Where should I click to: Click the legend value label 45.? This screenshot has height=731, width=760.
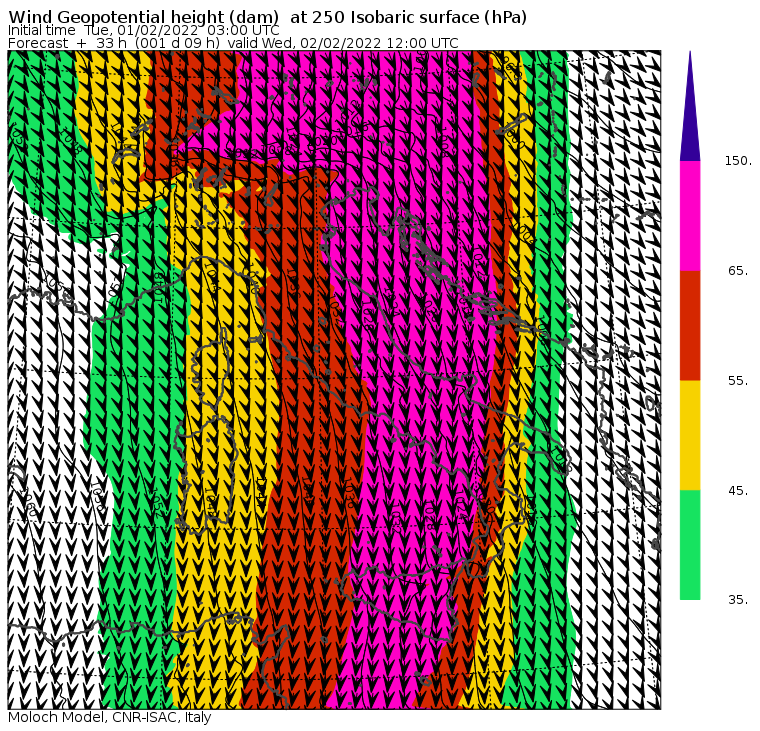(x=738, y=491)
